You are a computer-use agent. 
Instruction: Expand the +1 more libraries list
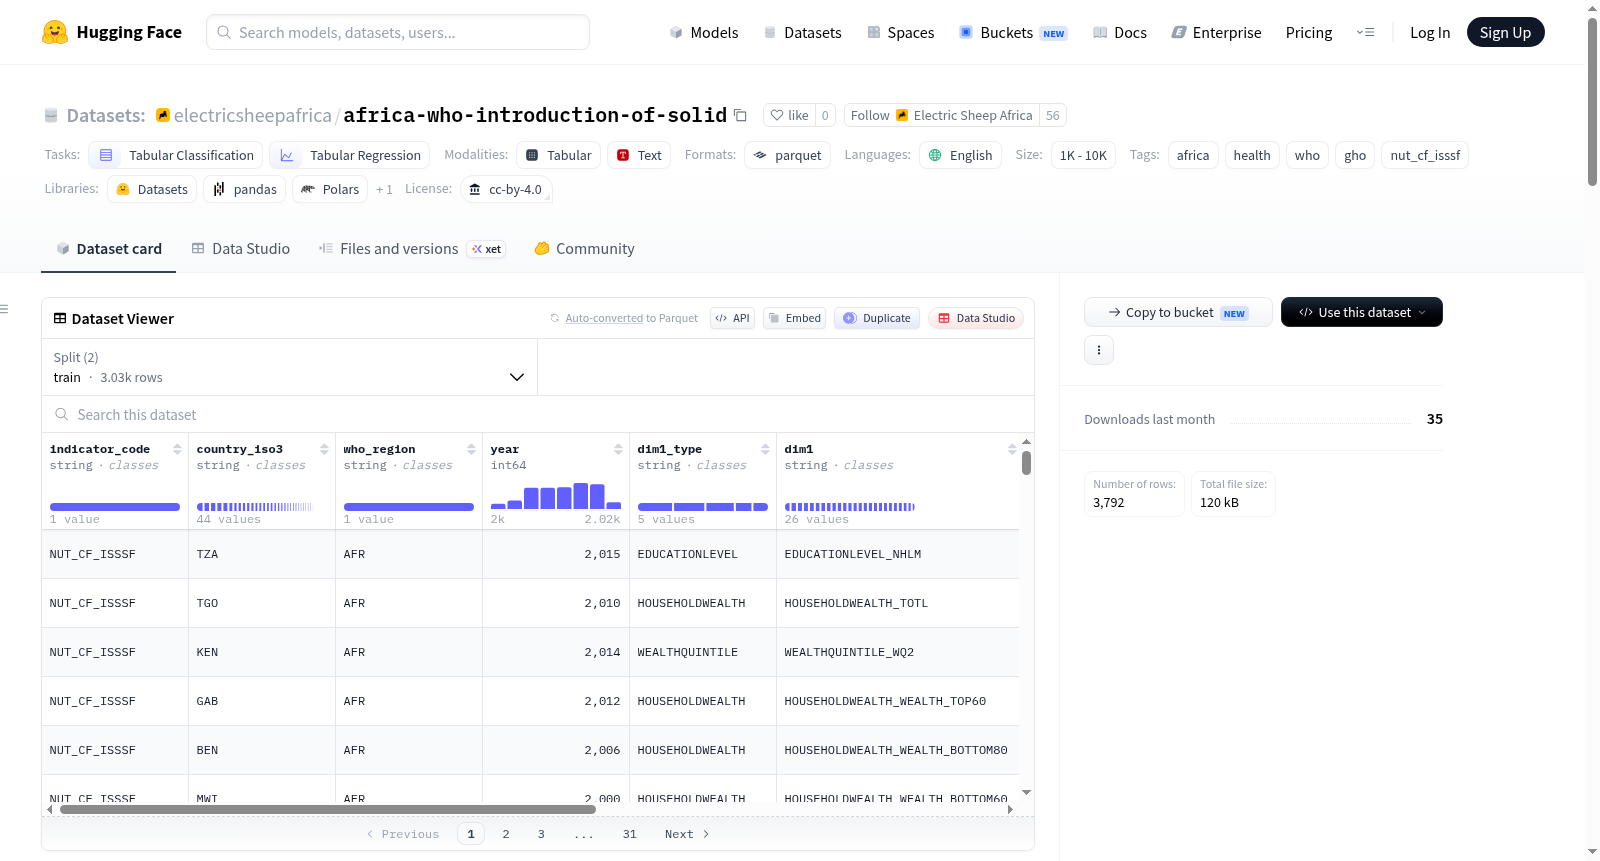(384, 189)
